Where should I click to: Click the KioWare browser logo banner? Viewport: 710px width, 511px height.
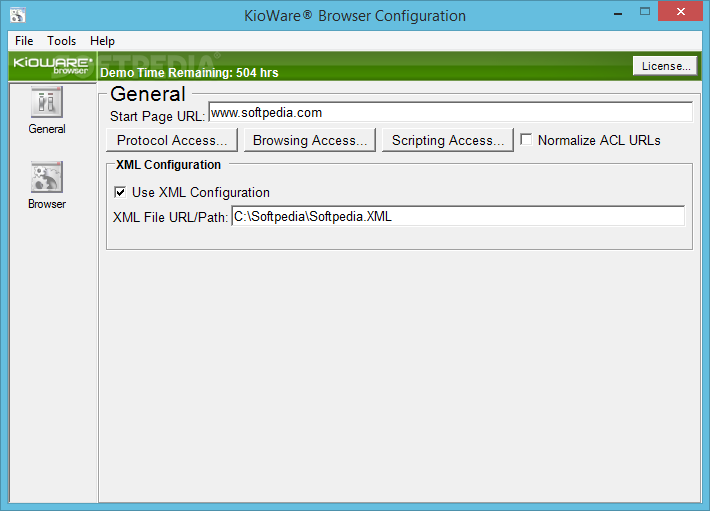pyautogui.click(x=53, y=66)
